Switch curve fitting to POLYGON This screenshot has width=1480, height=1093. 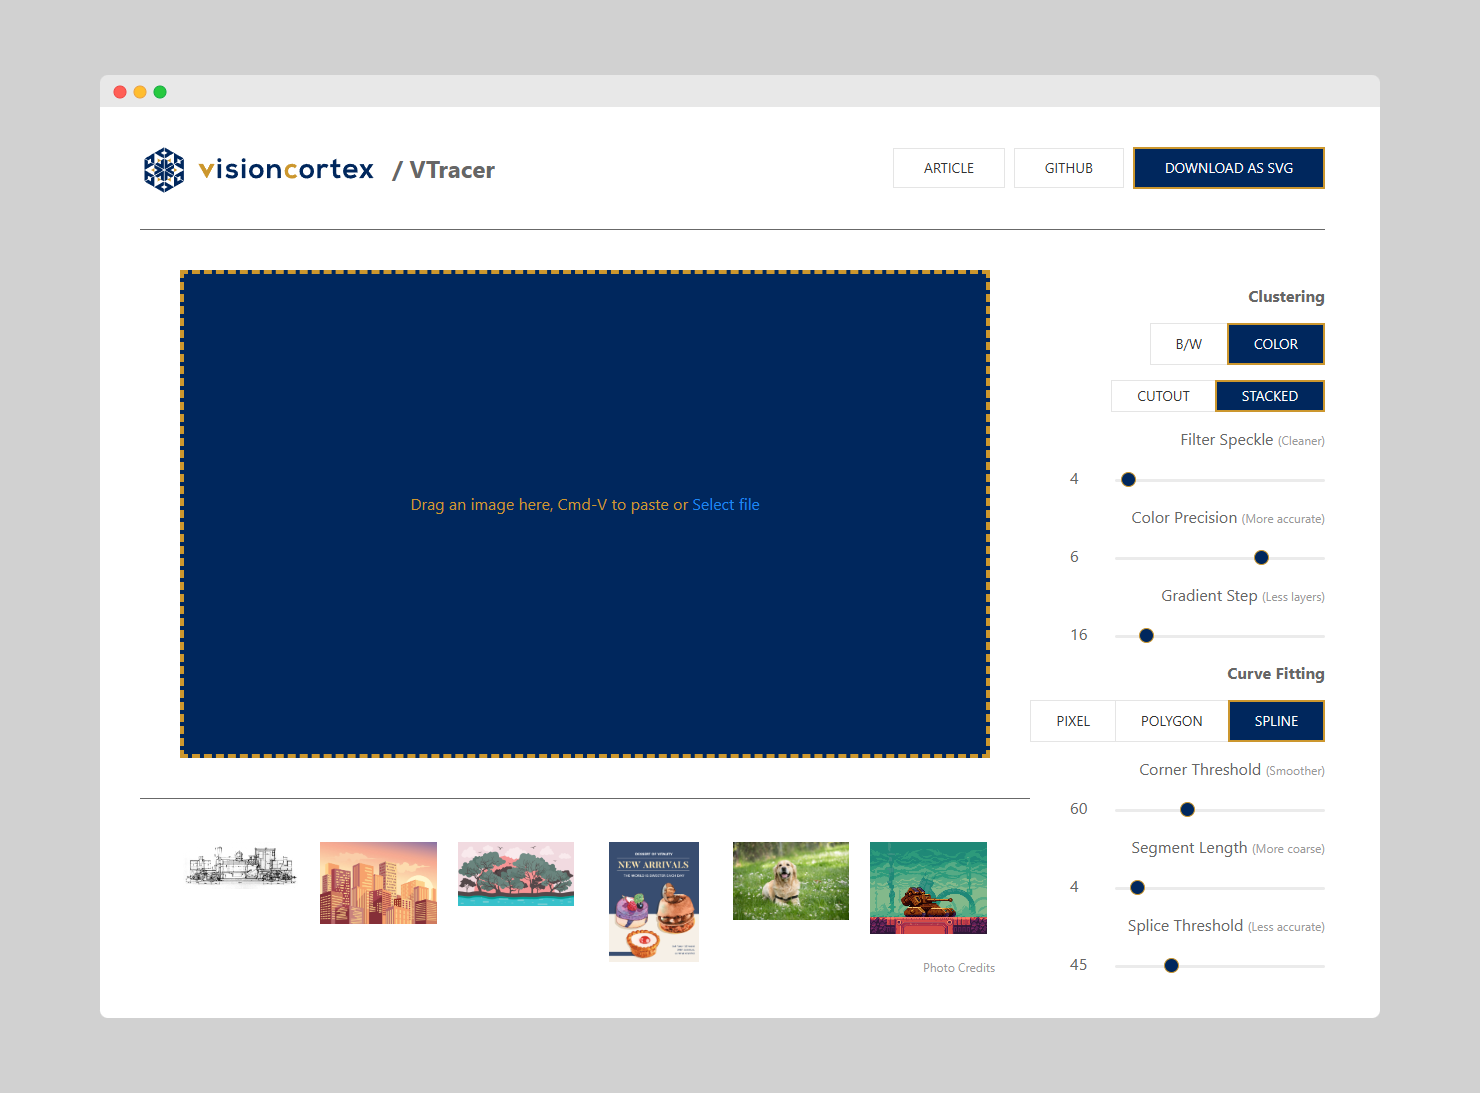[1171, 721]
